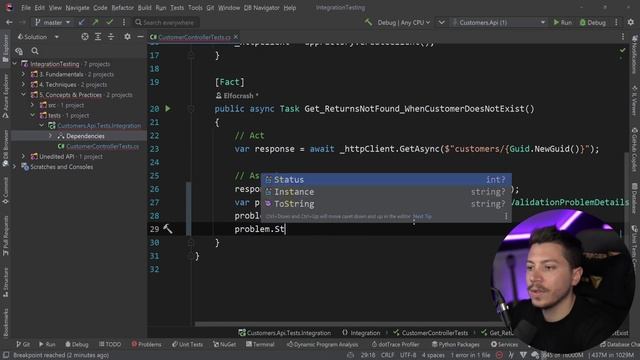Click Next Tip link in completion popup
This screenshot has width=640, height=360.
point(422,216)
